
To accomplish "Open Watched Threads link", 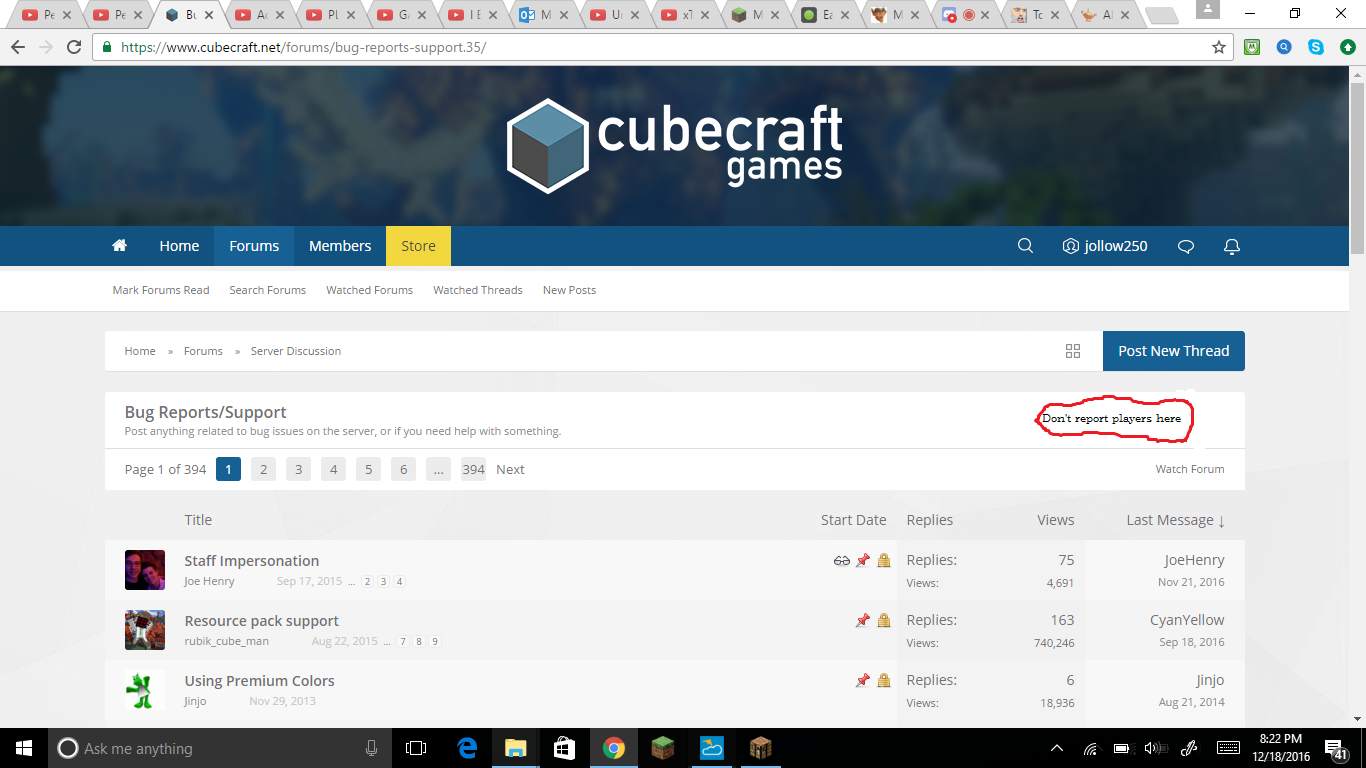I will pos(478,290).
